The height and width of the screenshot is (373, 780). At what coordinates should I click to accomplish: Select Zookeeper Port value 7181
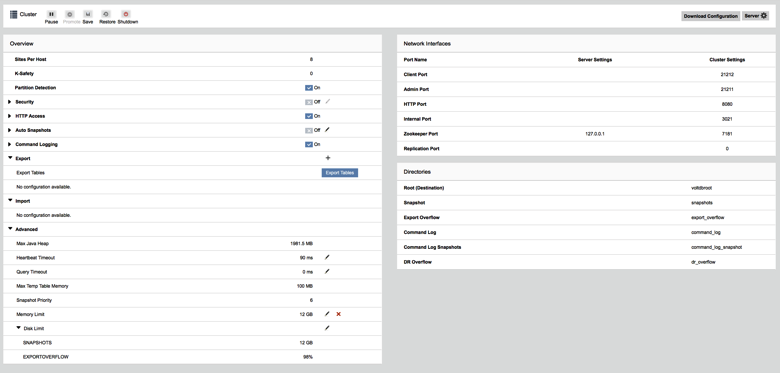(x=727, y=134)
